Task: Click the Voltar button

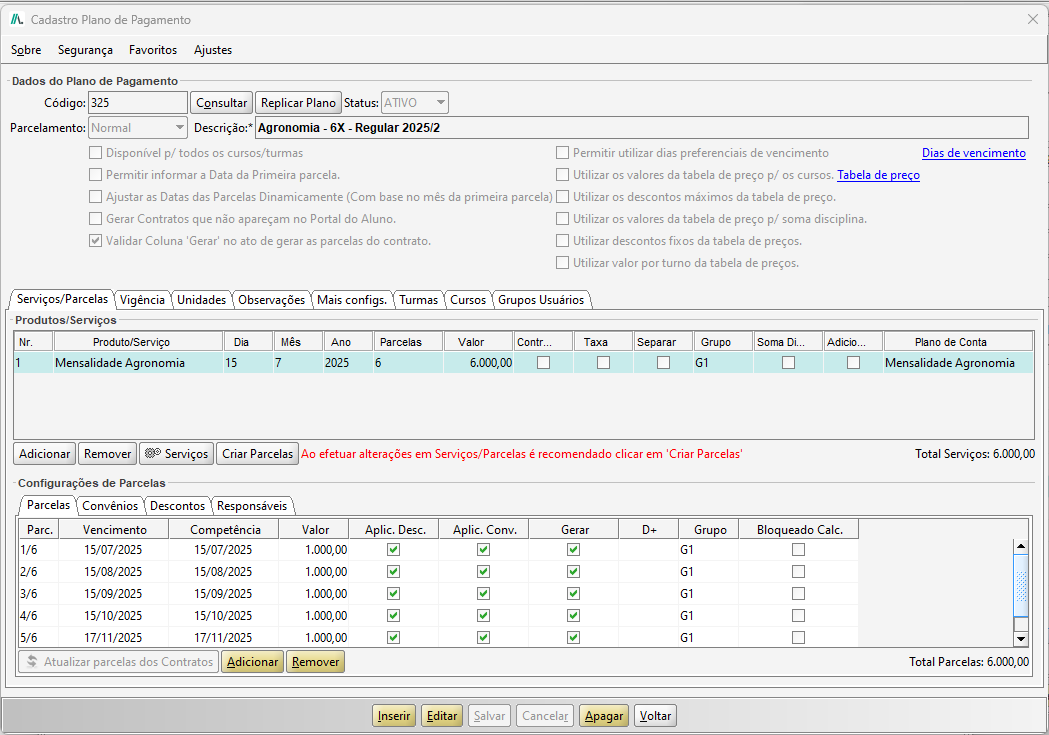Action: [655, 716]
